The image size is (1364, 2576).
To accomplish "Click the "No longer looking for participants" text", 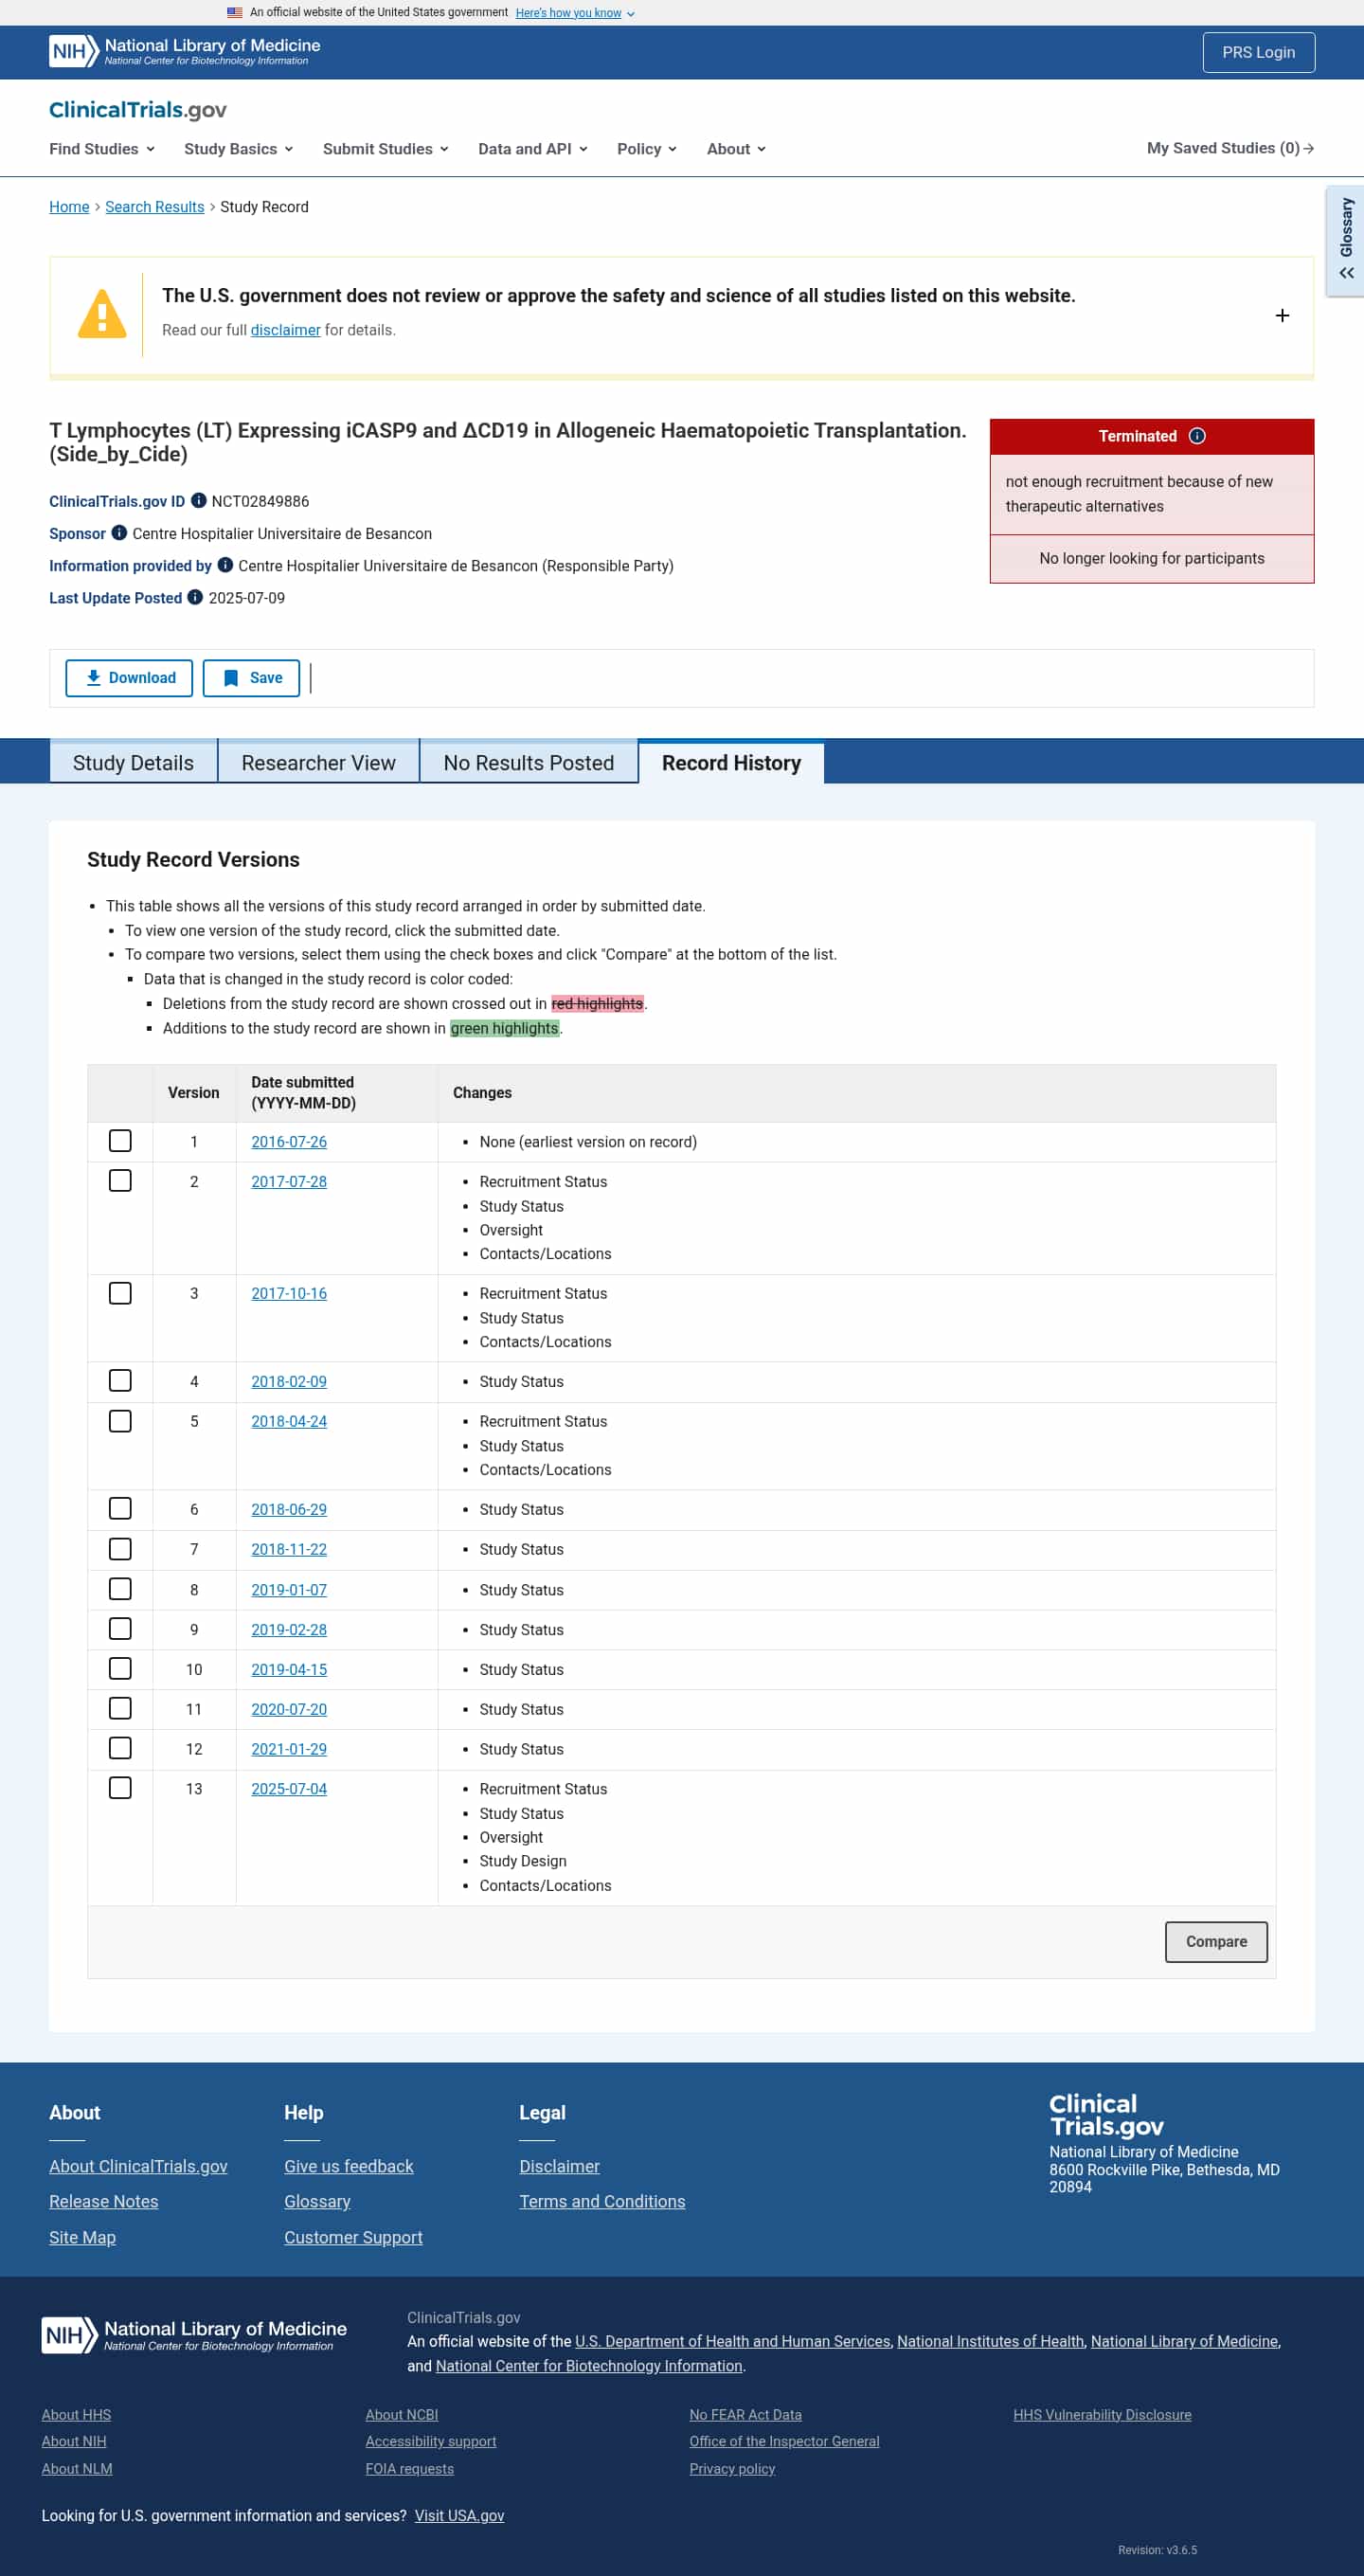I will pyautogui.click(x=1152, y=558).
